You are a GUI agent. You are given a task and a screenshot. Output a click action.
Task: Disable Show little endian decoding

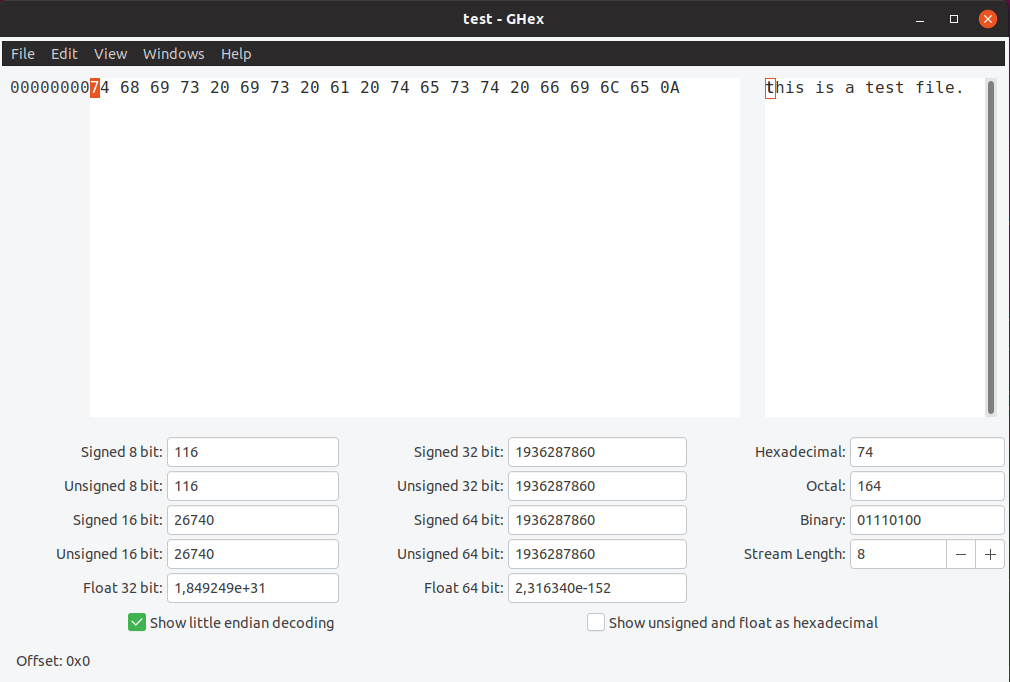click(x=137, y=622)
